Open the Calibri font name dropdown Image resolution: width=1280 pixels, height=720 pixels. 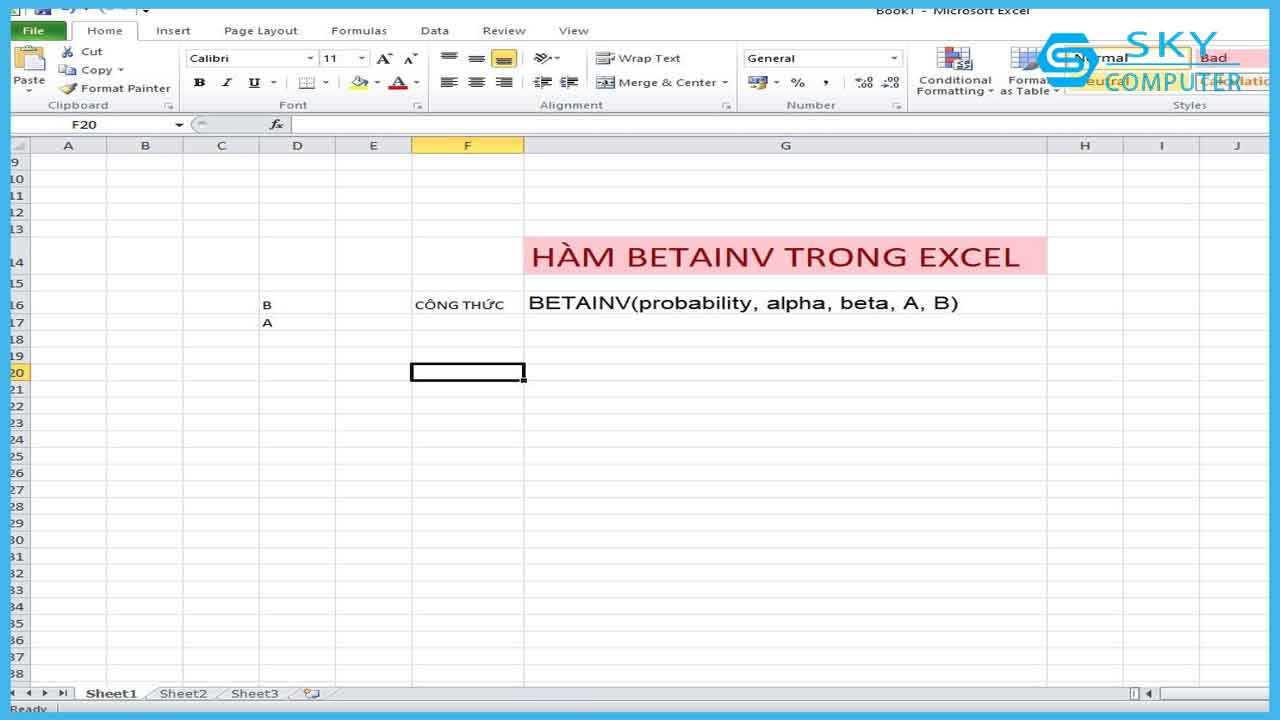[x=311, y=59]
